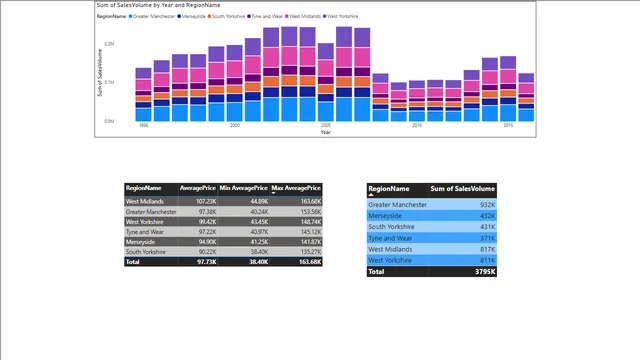Click the 2005 label on the year axis
The image size is (640, 360).
[326, 125]
